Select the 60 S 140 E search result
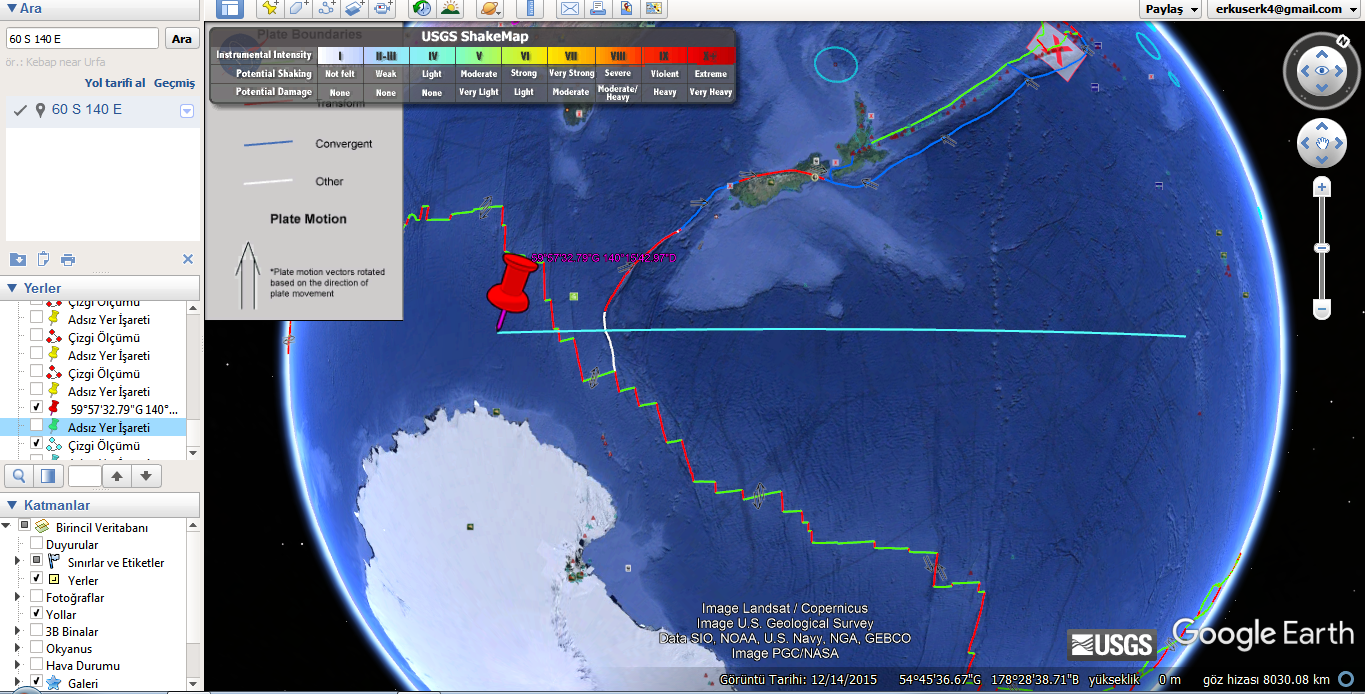 (x=87, y=109)
